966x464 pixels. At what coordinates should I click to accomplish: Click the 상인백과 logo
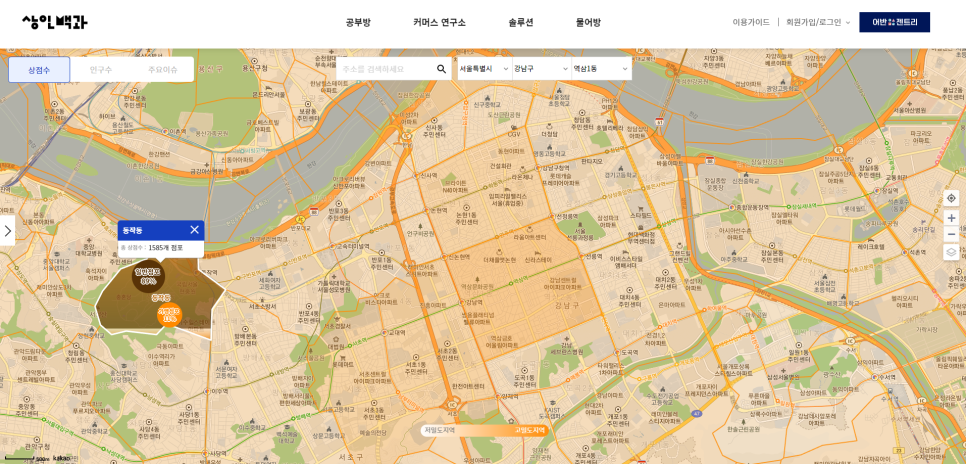coord(55,22)
